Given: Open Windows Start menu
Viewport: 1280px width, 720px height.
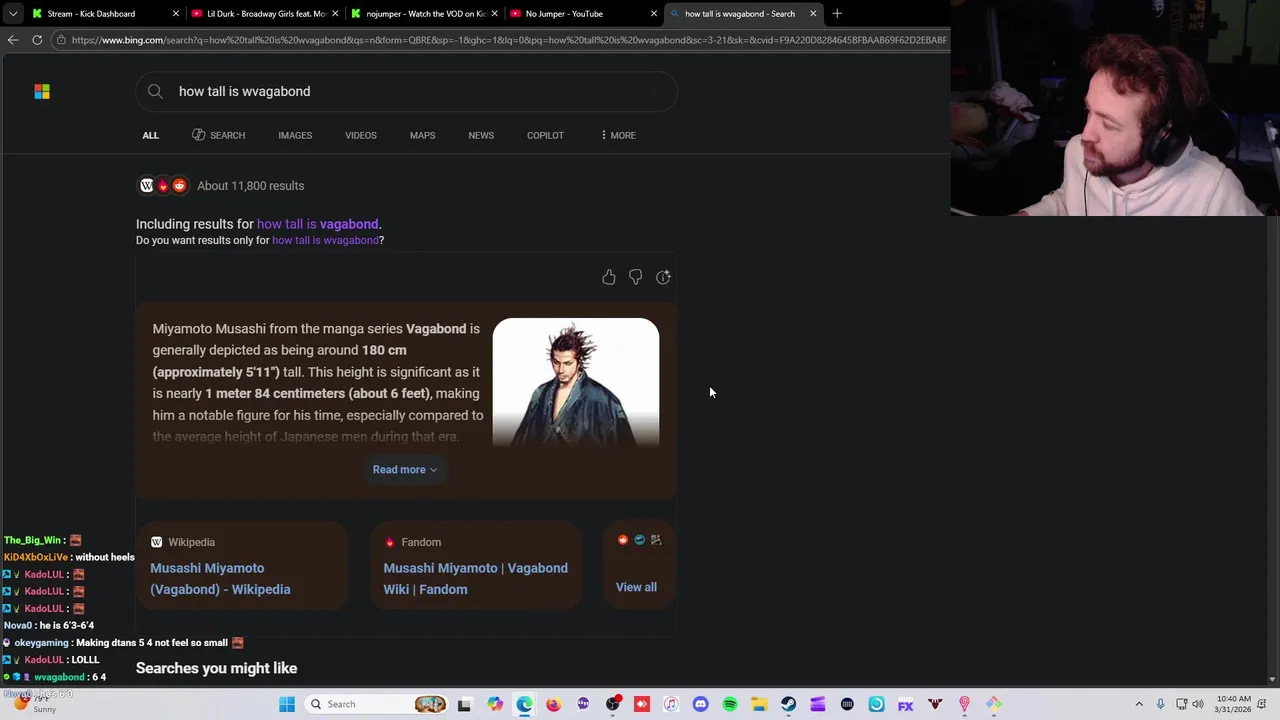Looking at the screenshot, I should 287,704.
